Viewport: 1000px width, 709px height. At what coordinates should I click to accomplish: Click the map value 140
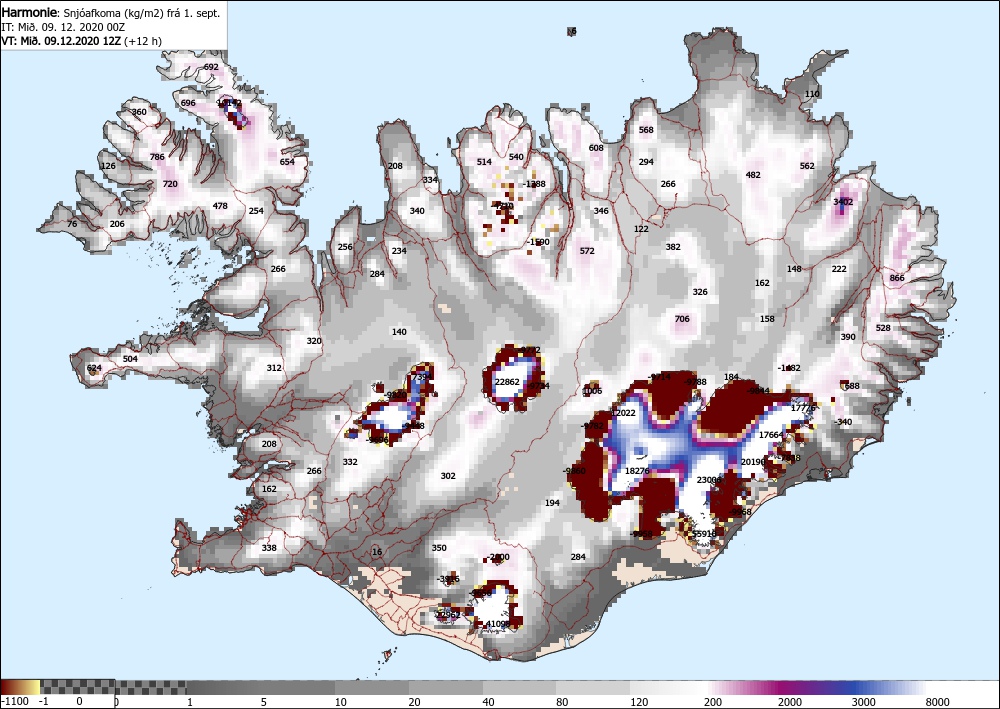click(x=399, y=332)
